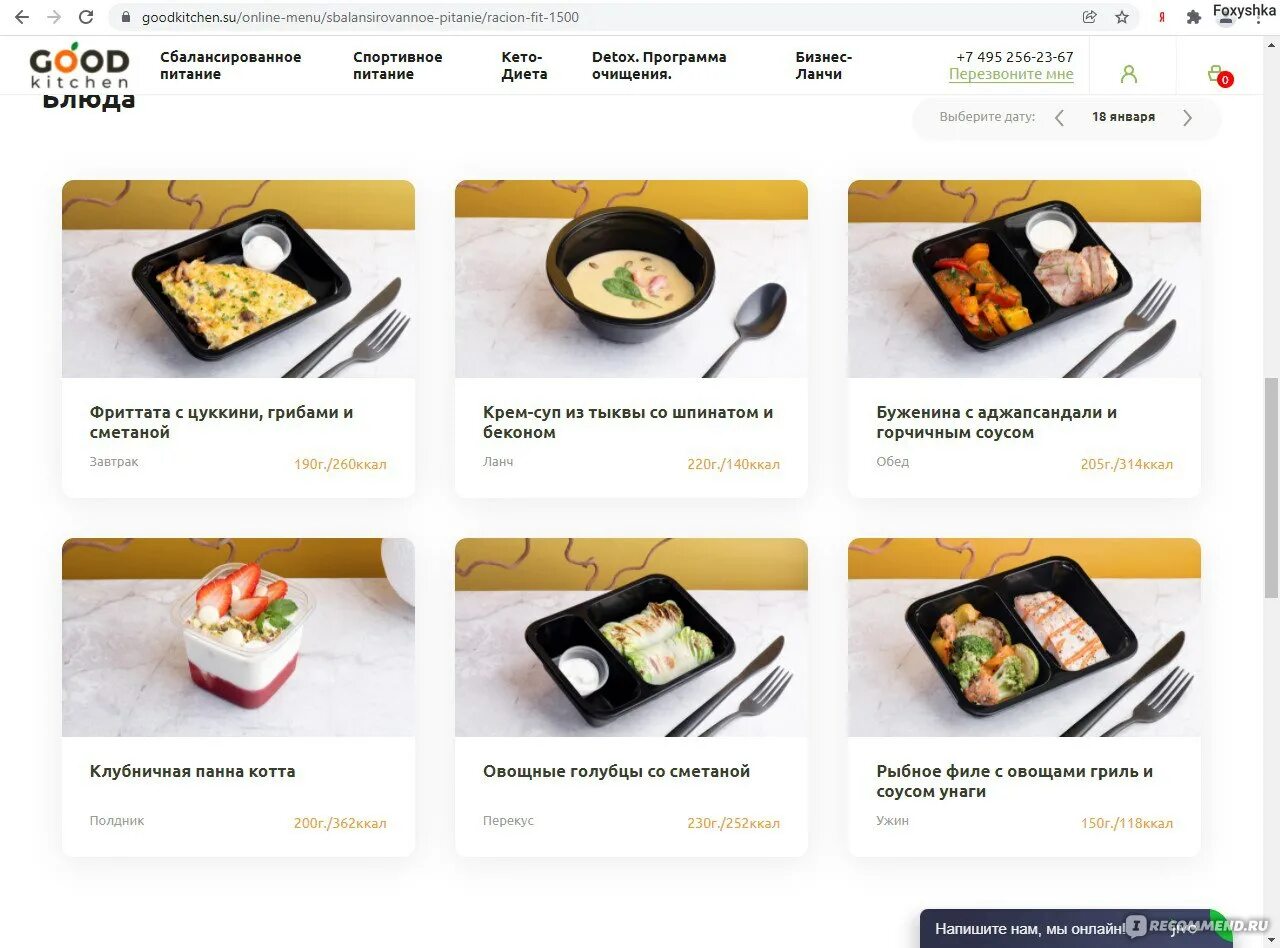Image resolution: width=1280 pixels, height=948 pixels.
Task: Go to the next date with right chevron
Action: coord(1187,118)
